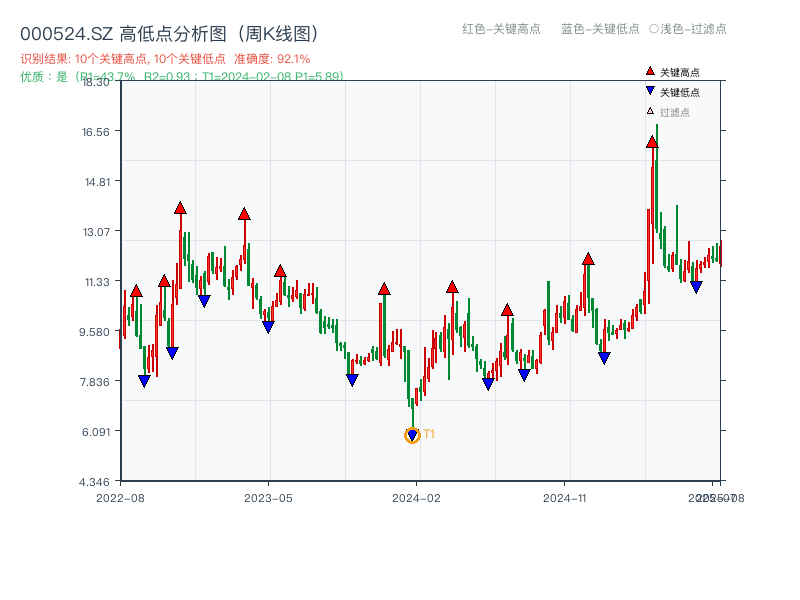
Task: Click the 000524.SZ 高低点分析图 chart title
Action: pos(170,34)
